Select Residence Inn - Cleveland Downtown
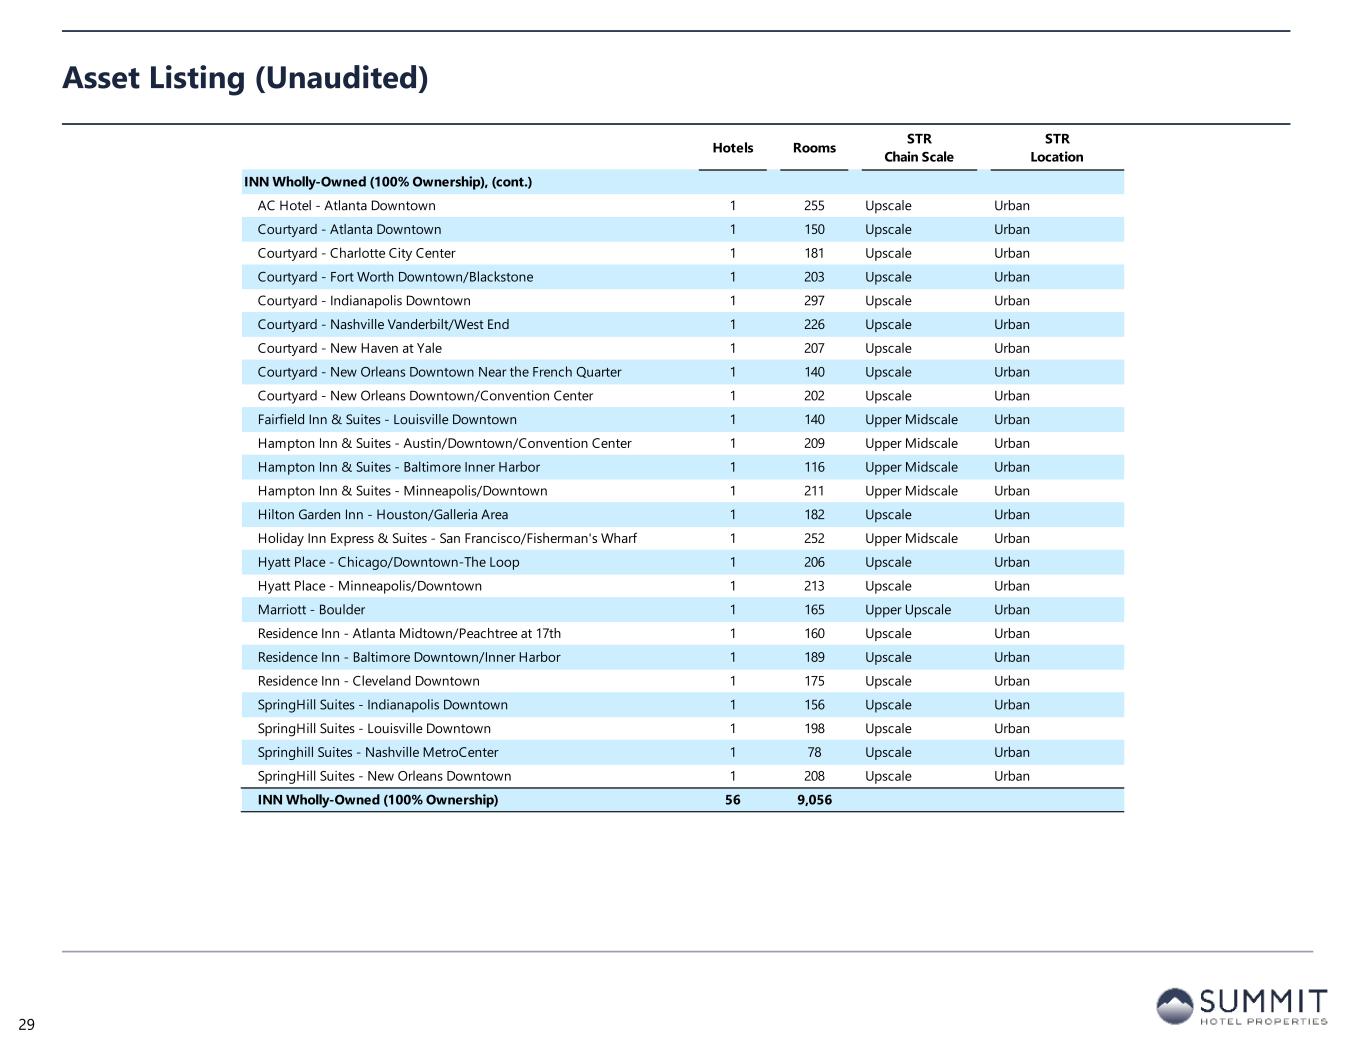Image resolution: width=1365 pixels, height=1055 pixels. 368,682
